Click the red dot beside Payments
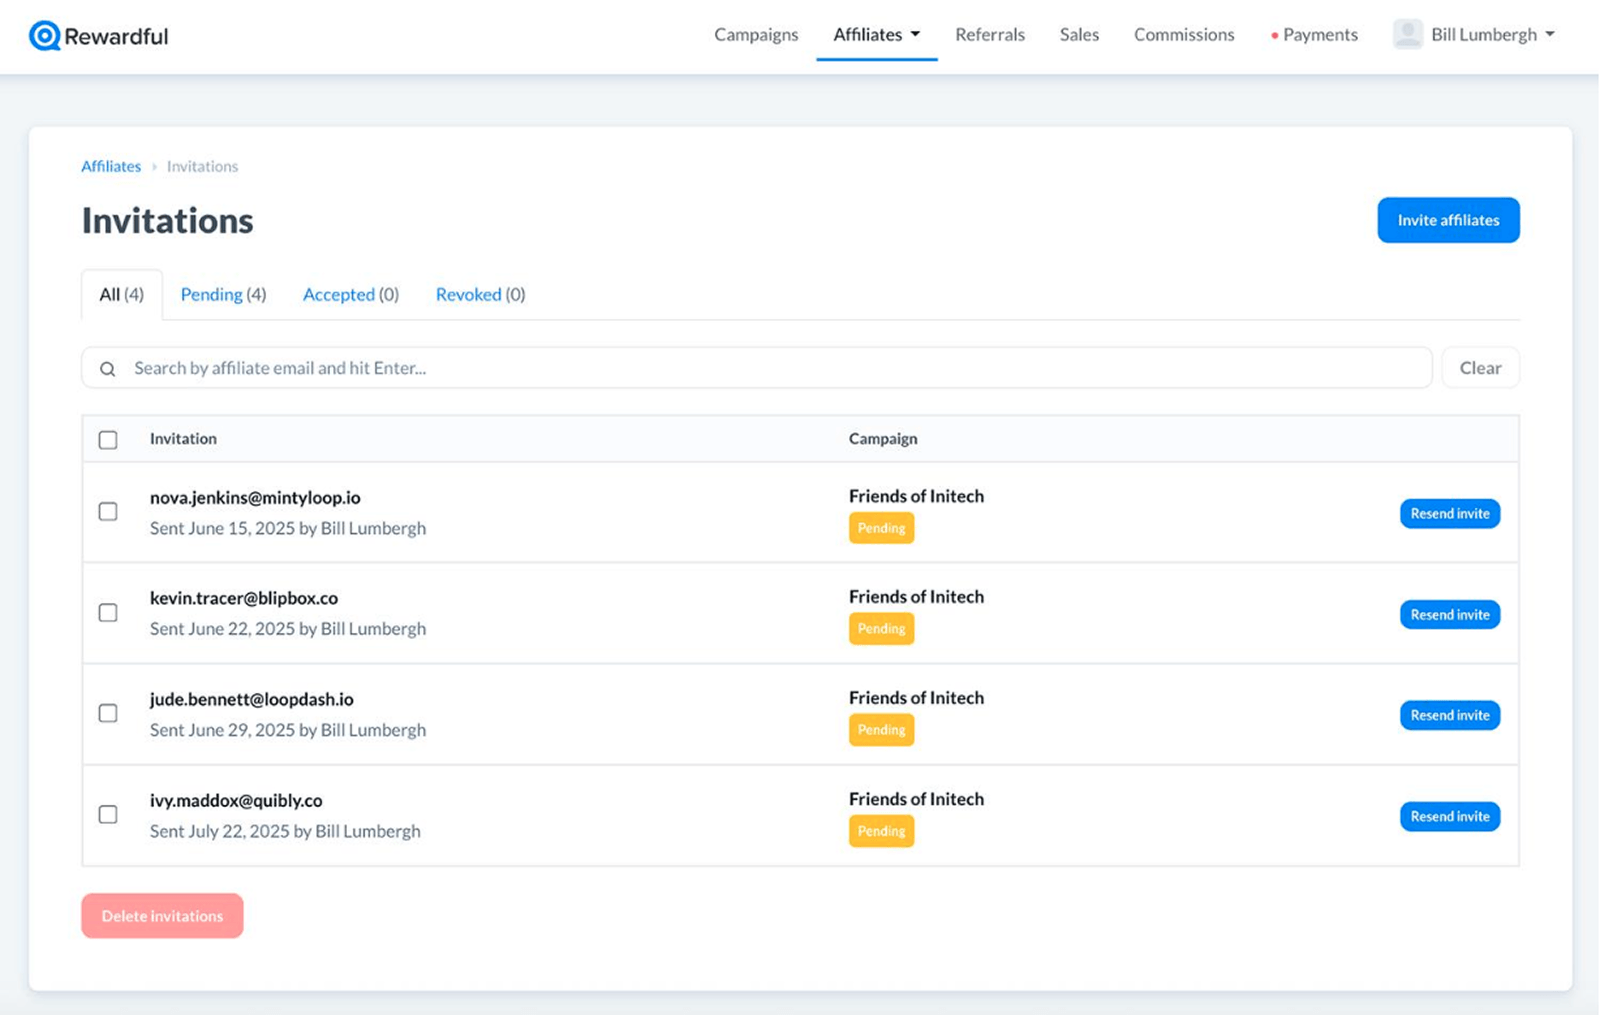This screenshot has width=1600, height=1015. click(x=1274, y=35)
